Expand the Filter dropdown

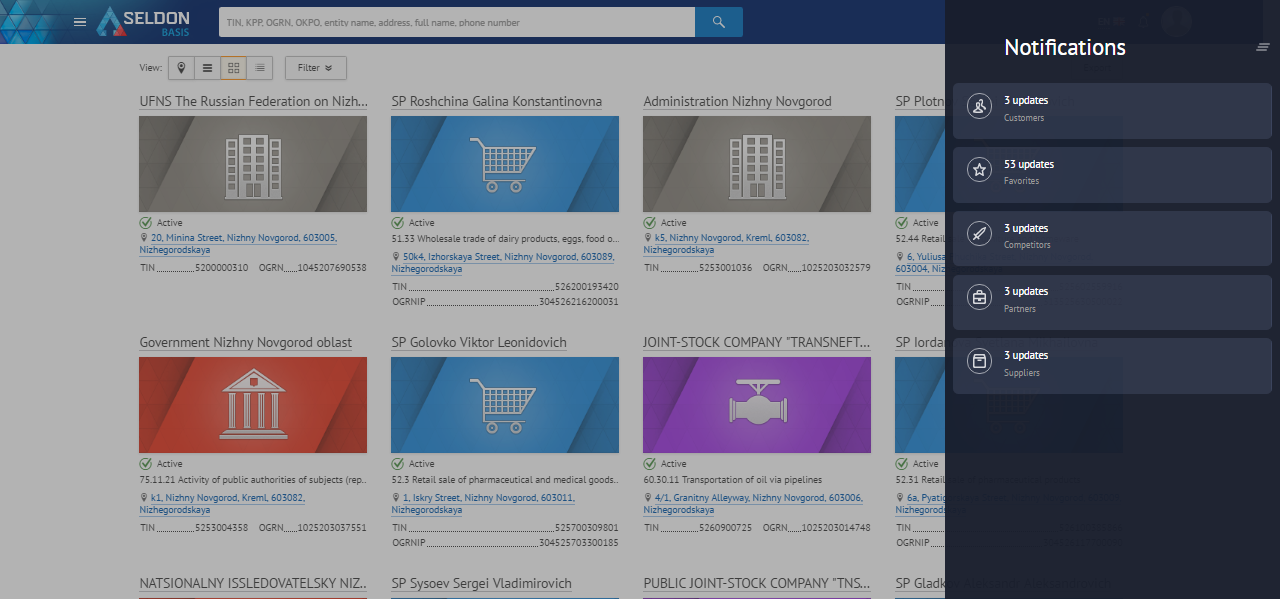(x=316, y=68)
